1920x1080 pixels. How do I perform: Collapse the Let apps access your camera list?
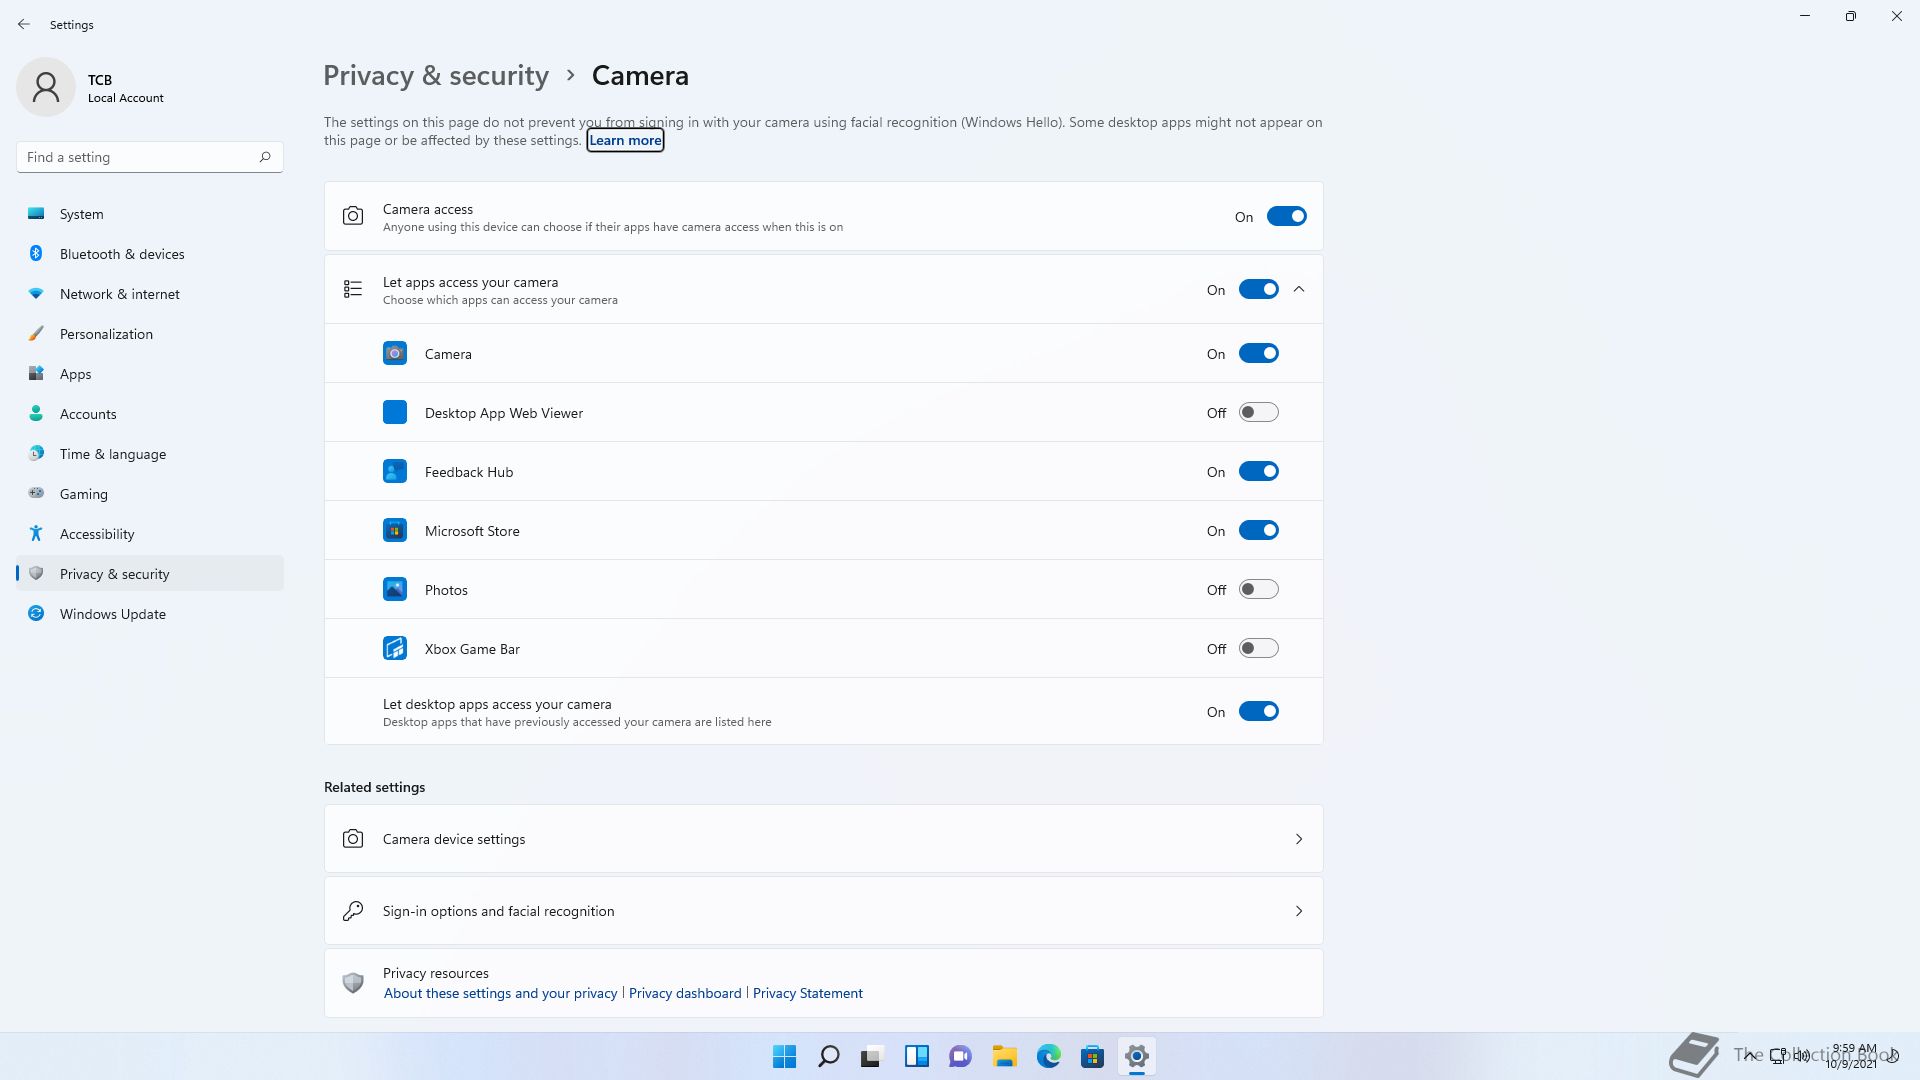click(x=1299, y=290)
